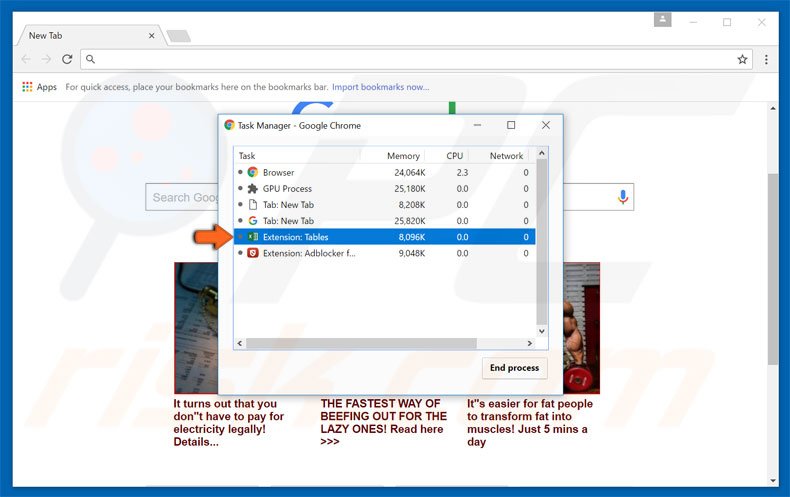This screenshot has height=497, width=790.
Task: Close the New Tab tab
Action: [x=151, y=36]
